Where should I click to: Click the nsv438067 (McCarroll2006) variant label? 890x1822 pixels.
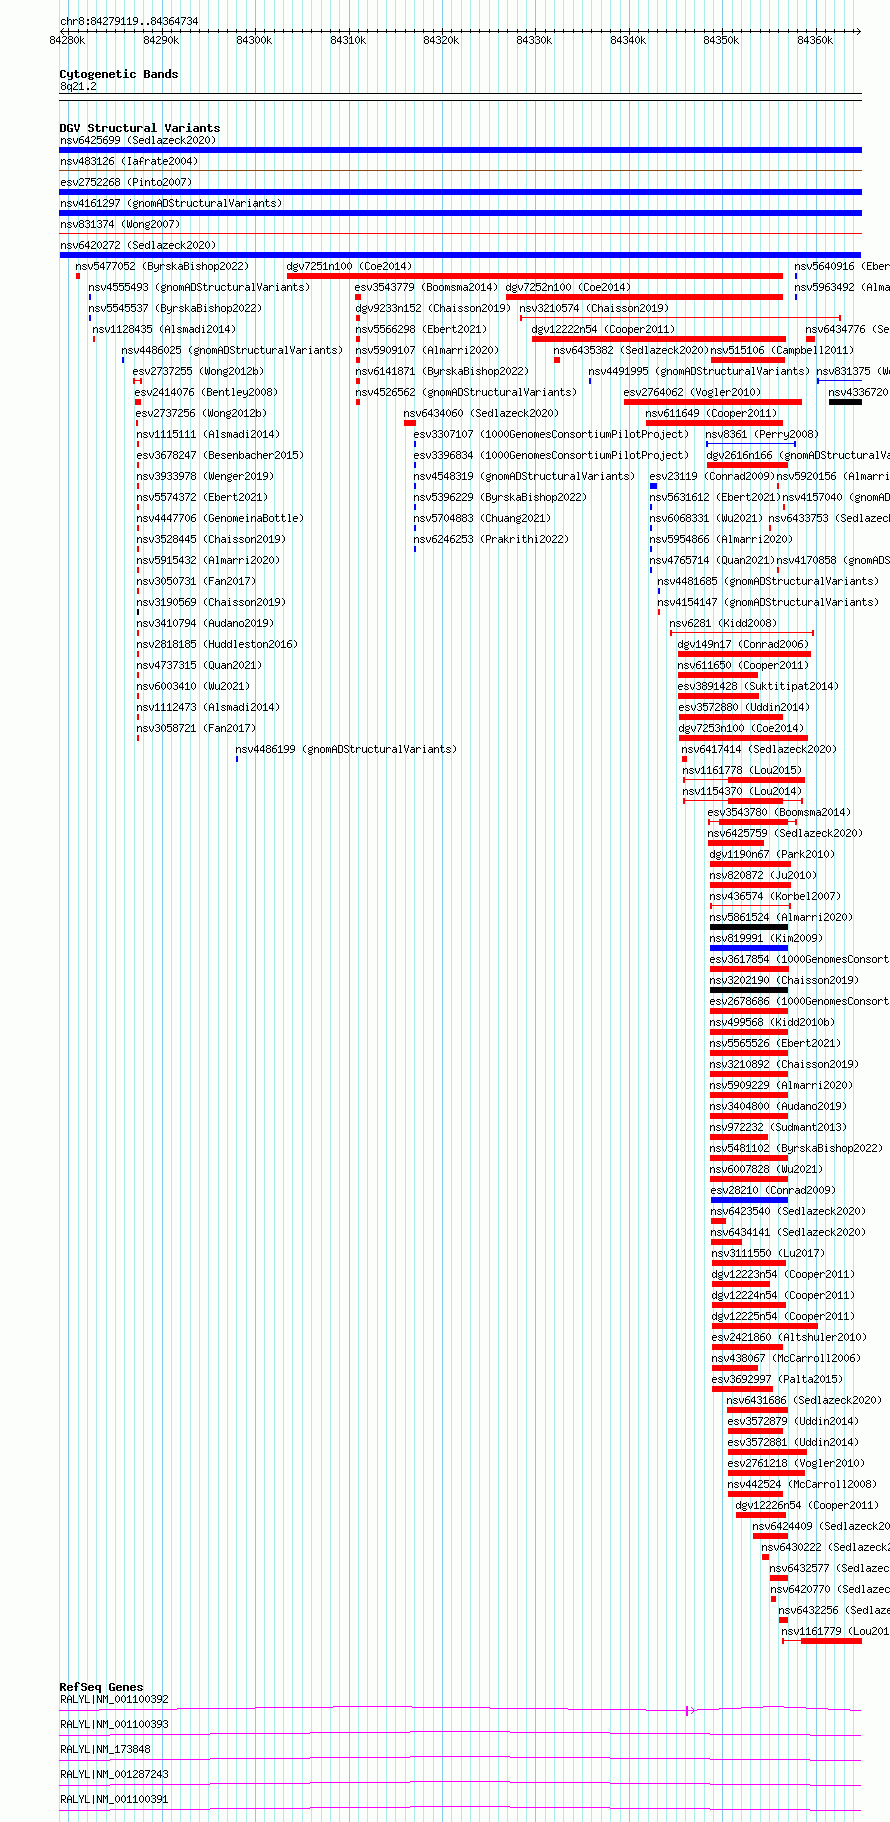coord(786,1358)
